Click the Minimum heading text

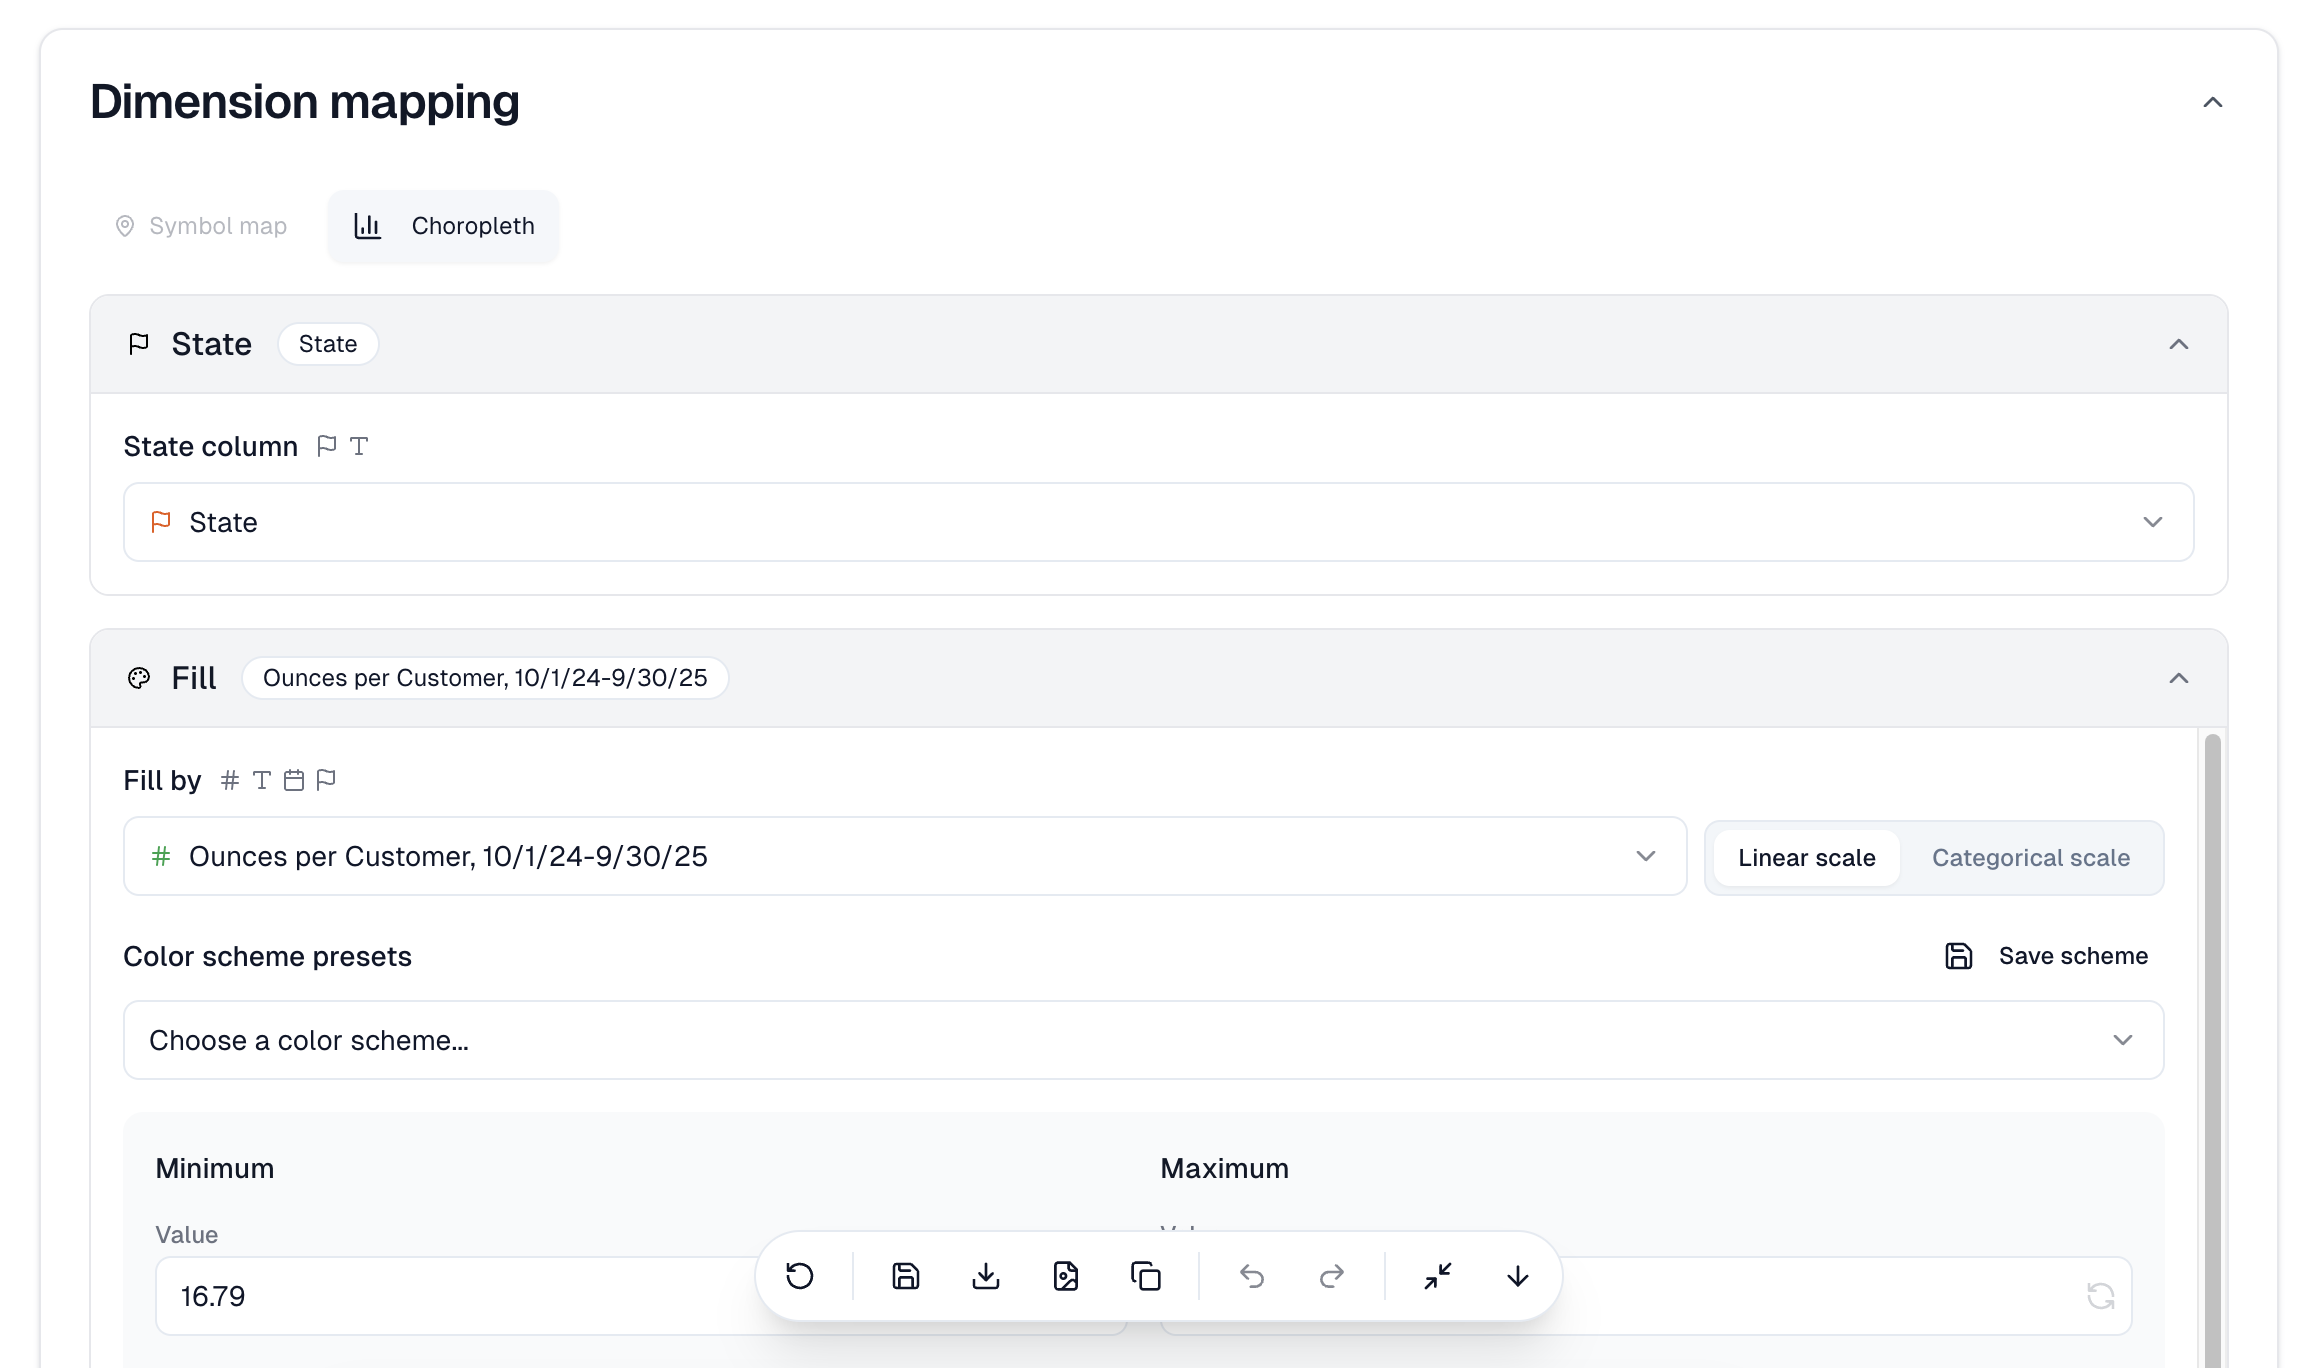pos(215,1168)
